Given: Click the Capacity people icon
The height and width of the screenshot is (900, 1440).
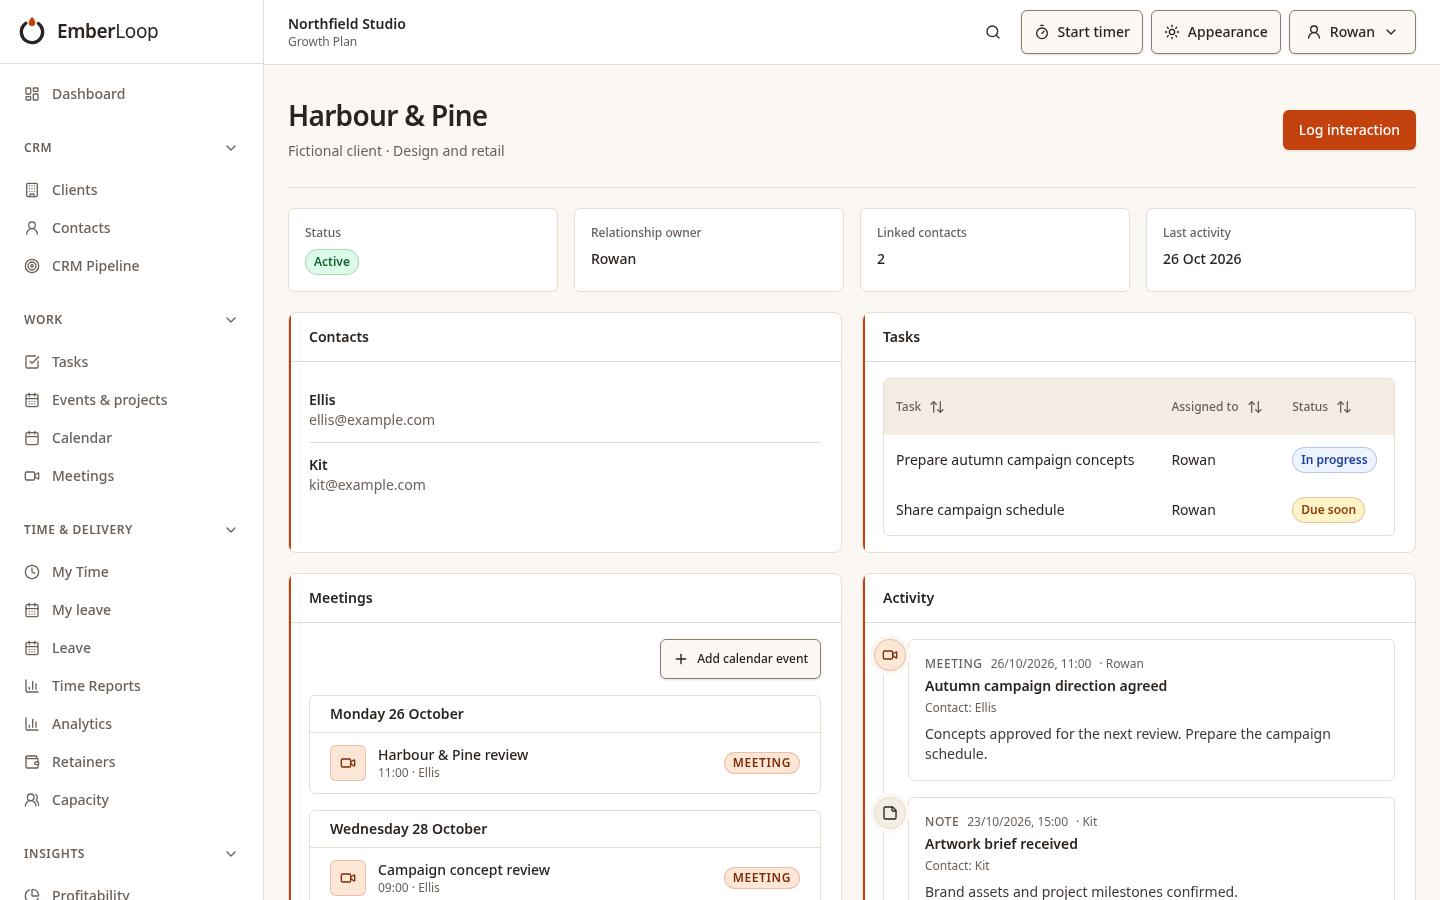Looking at the screenshot, I should 32,800.
